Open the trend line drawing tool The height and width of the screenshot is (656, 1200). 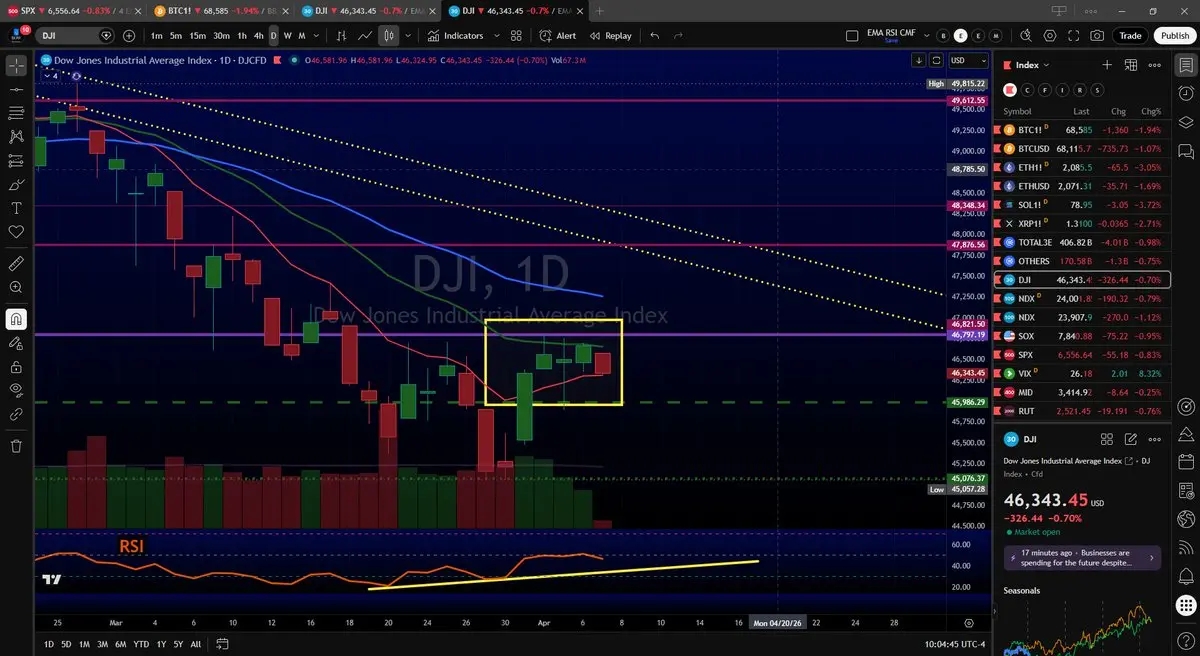(16, 90)
